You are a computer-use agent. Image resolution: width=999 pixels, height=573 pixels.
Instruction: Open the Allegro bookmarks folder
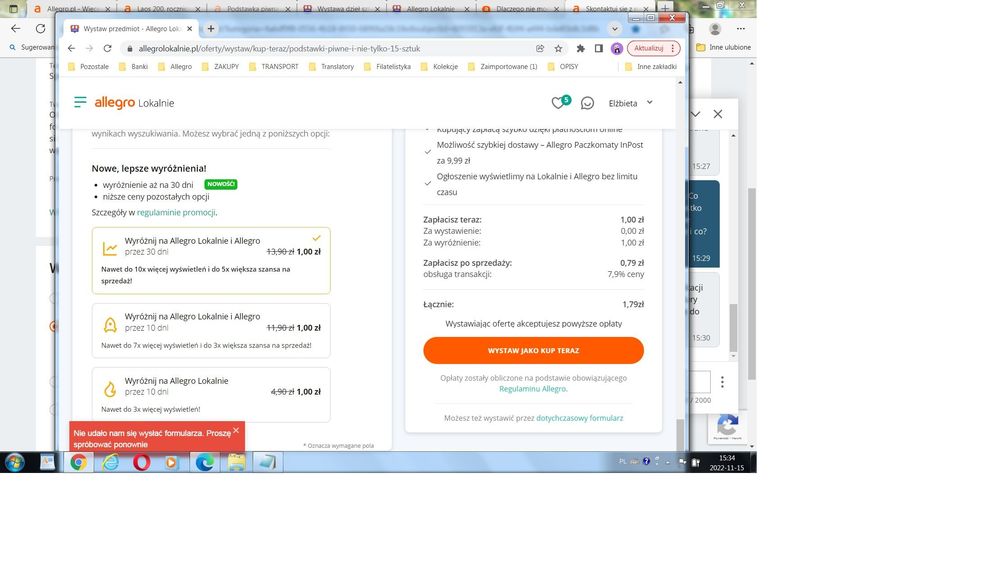tap(175, 66)
